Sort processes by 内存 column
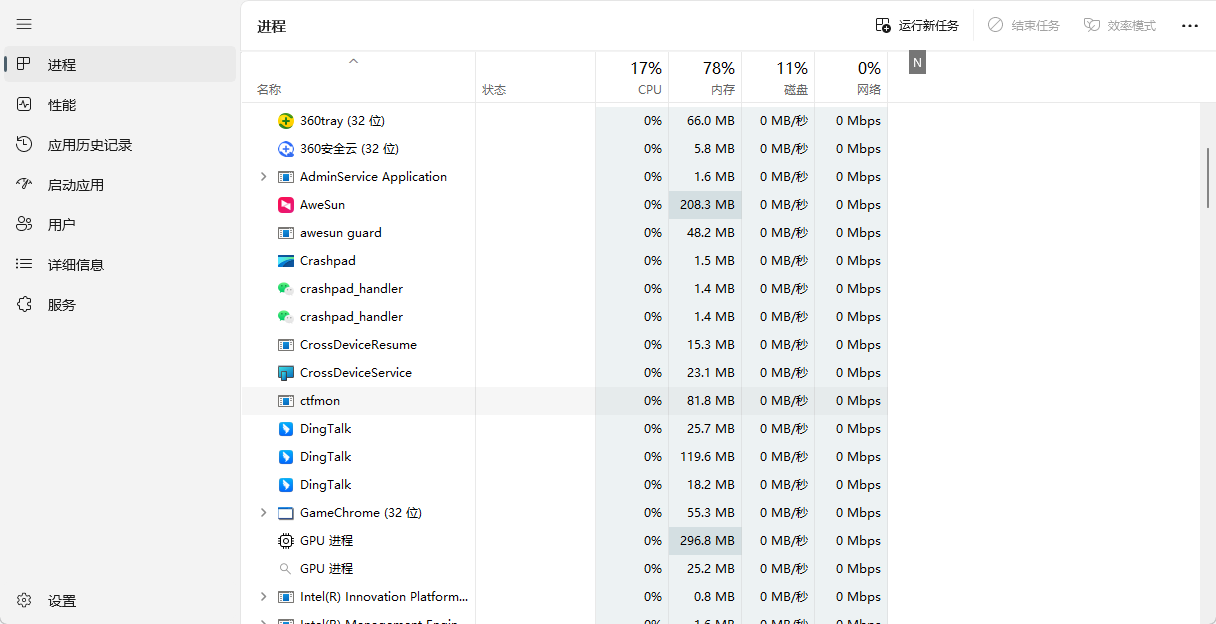The width and height of the screenshot is (1216, 624). tap(705, 78)
